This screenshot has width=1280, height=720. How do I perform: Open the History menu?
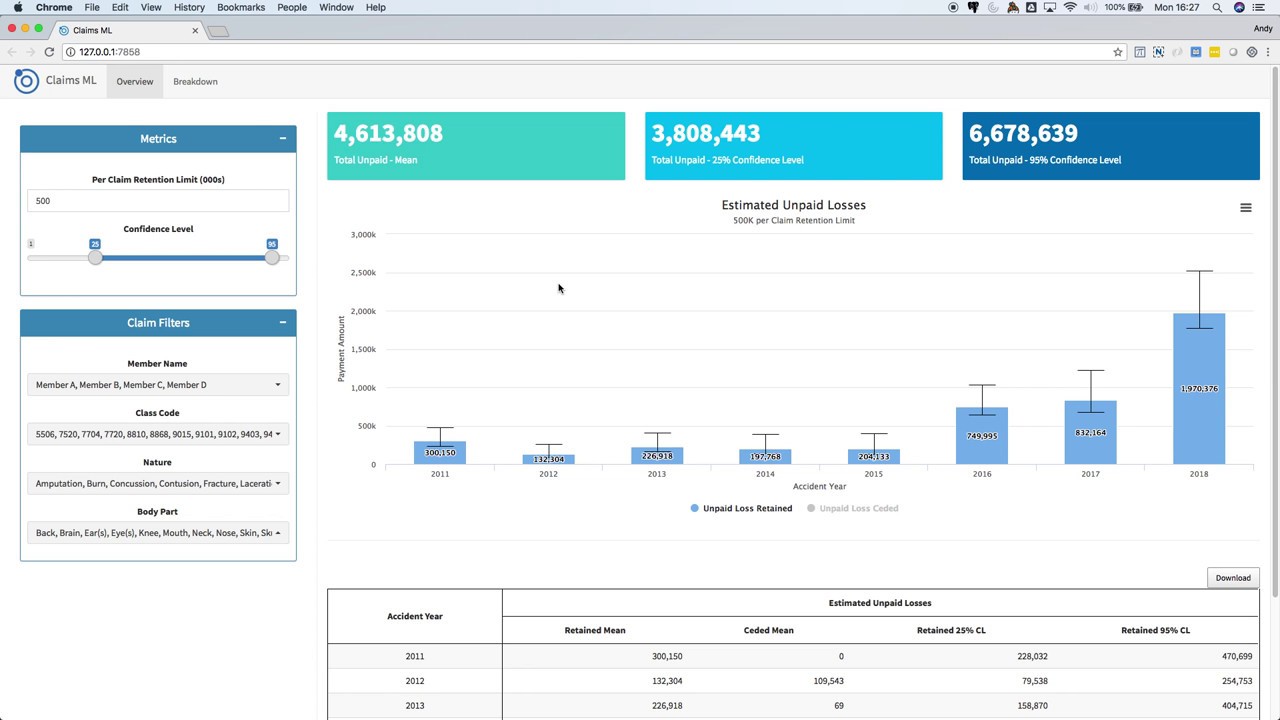click(x=189, y=7)
